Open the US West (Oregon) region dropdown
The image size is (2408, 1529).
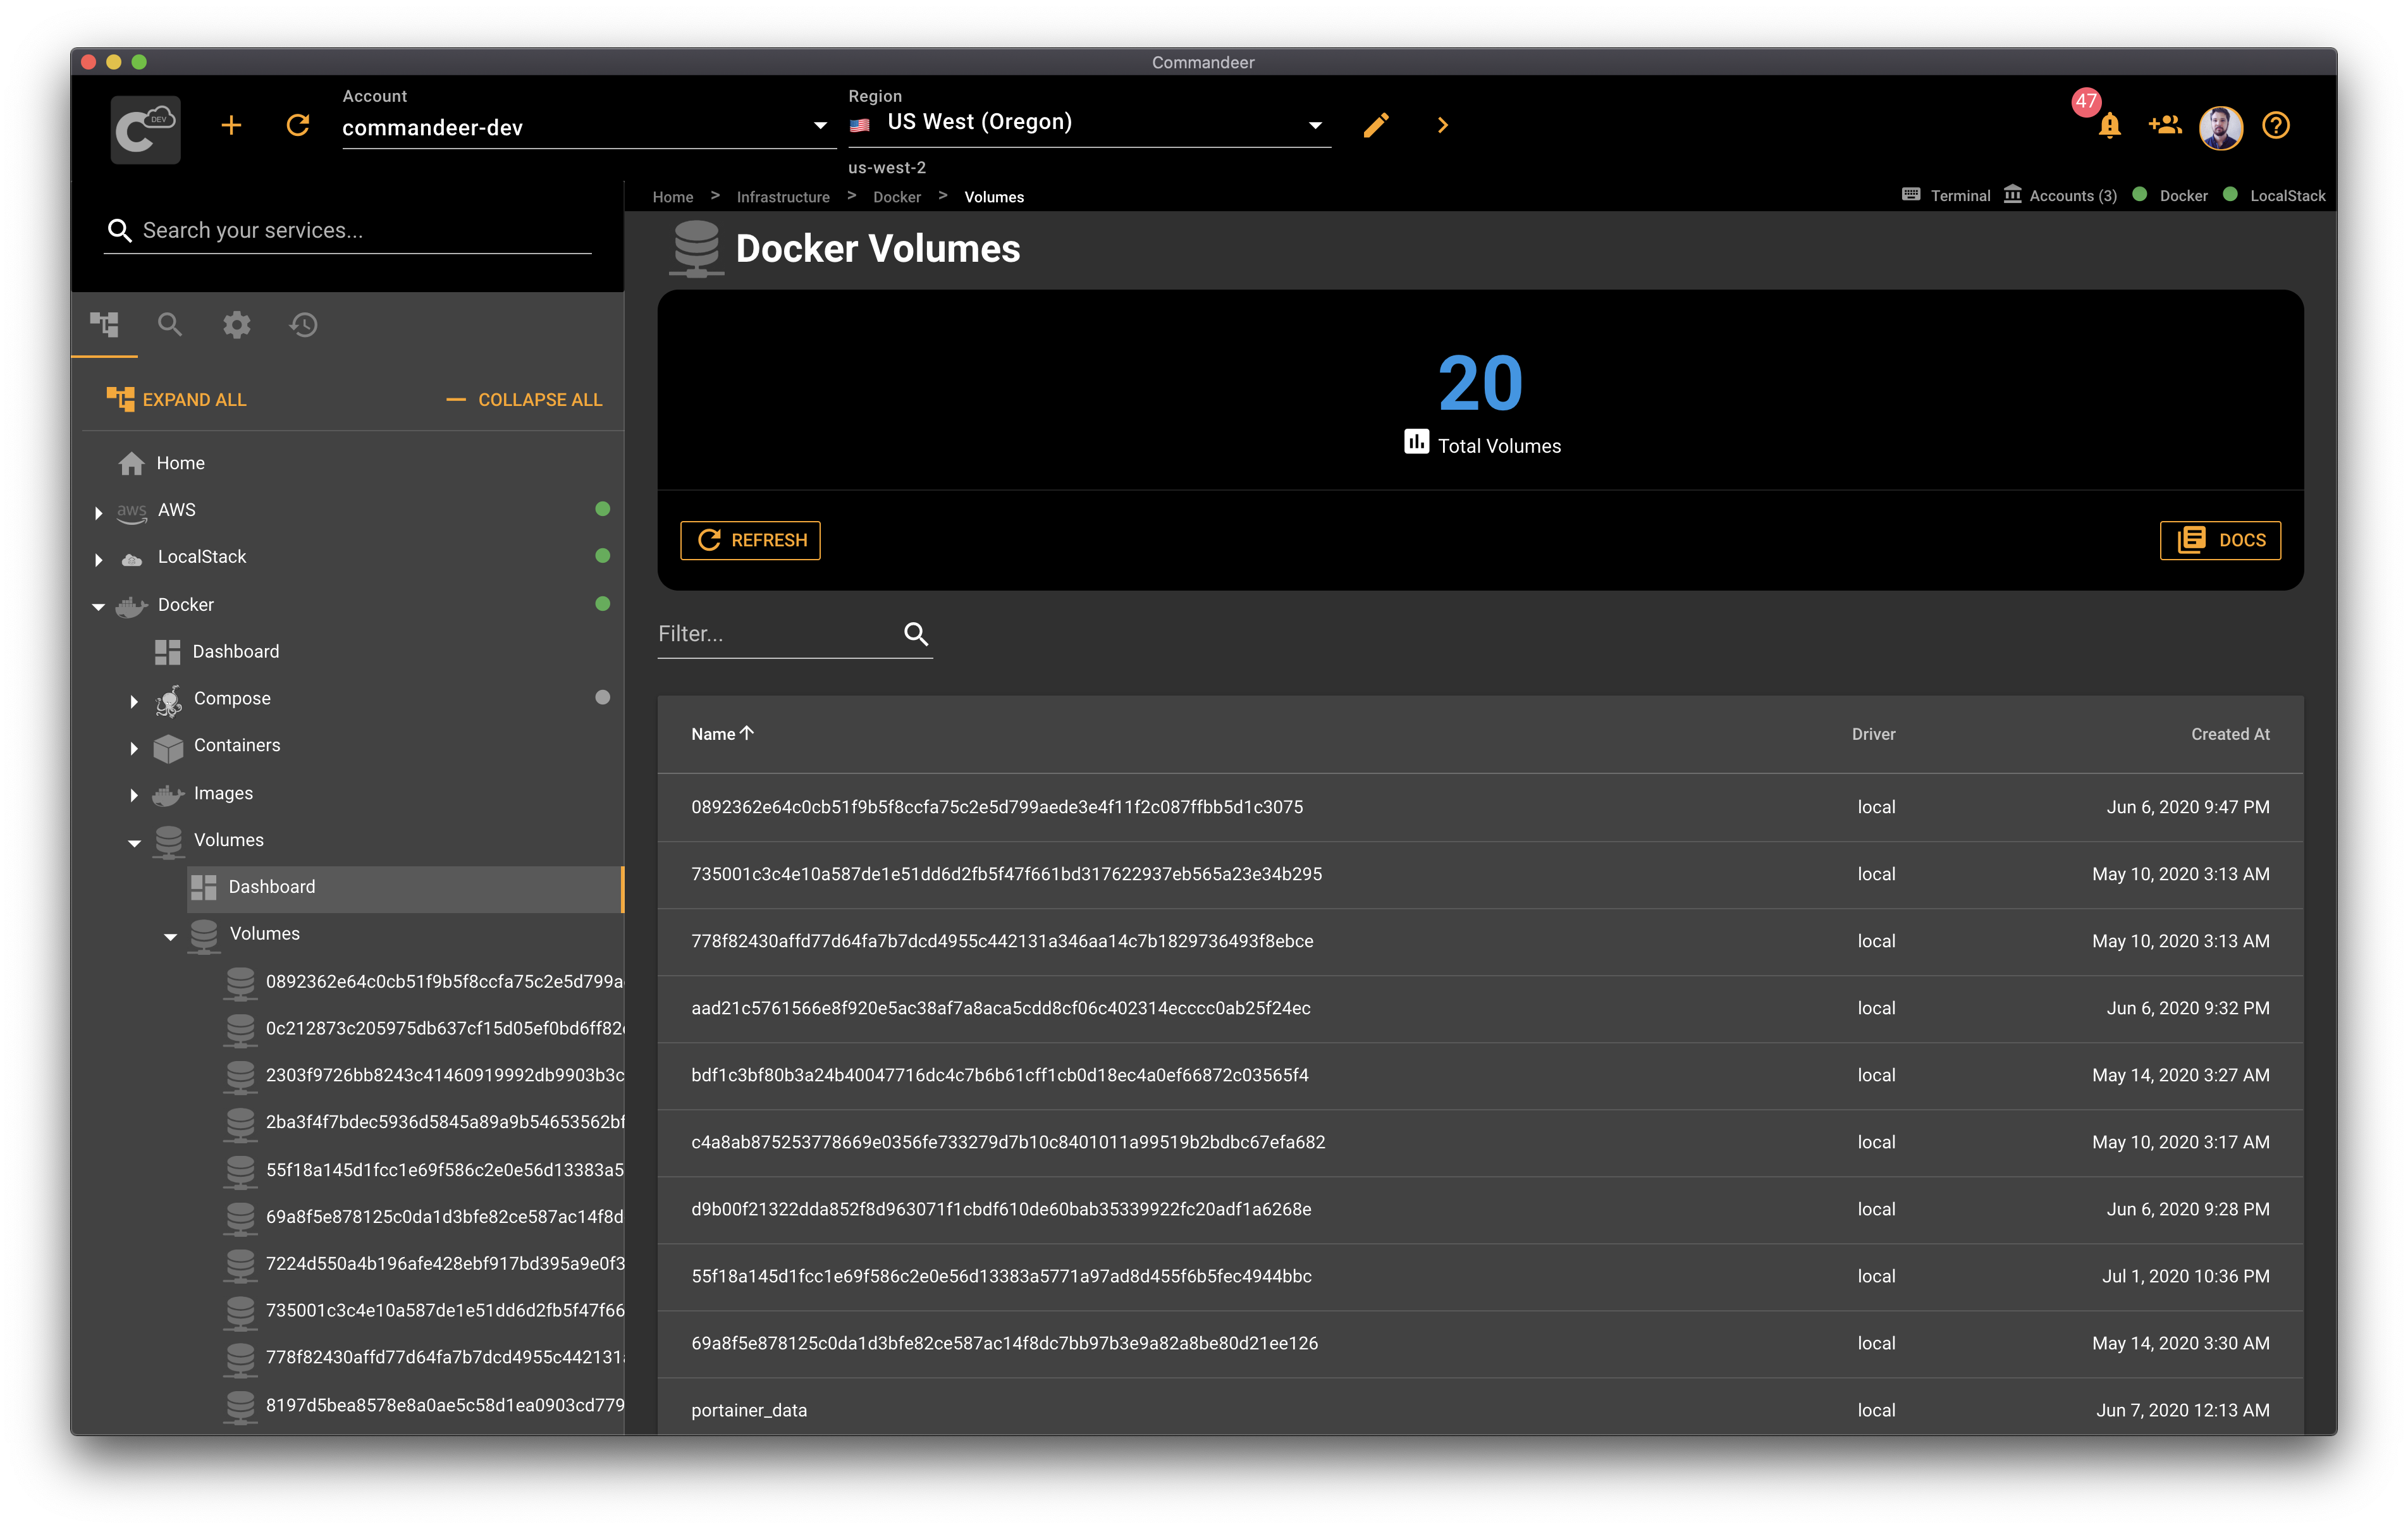1315,124
